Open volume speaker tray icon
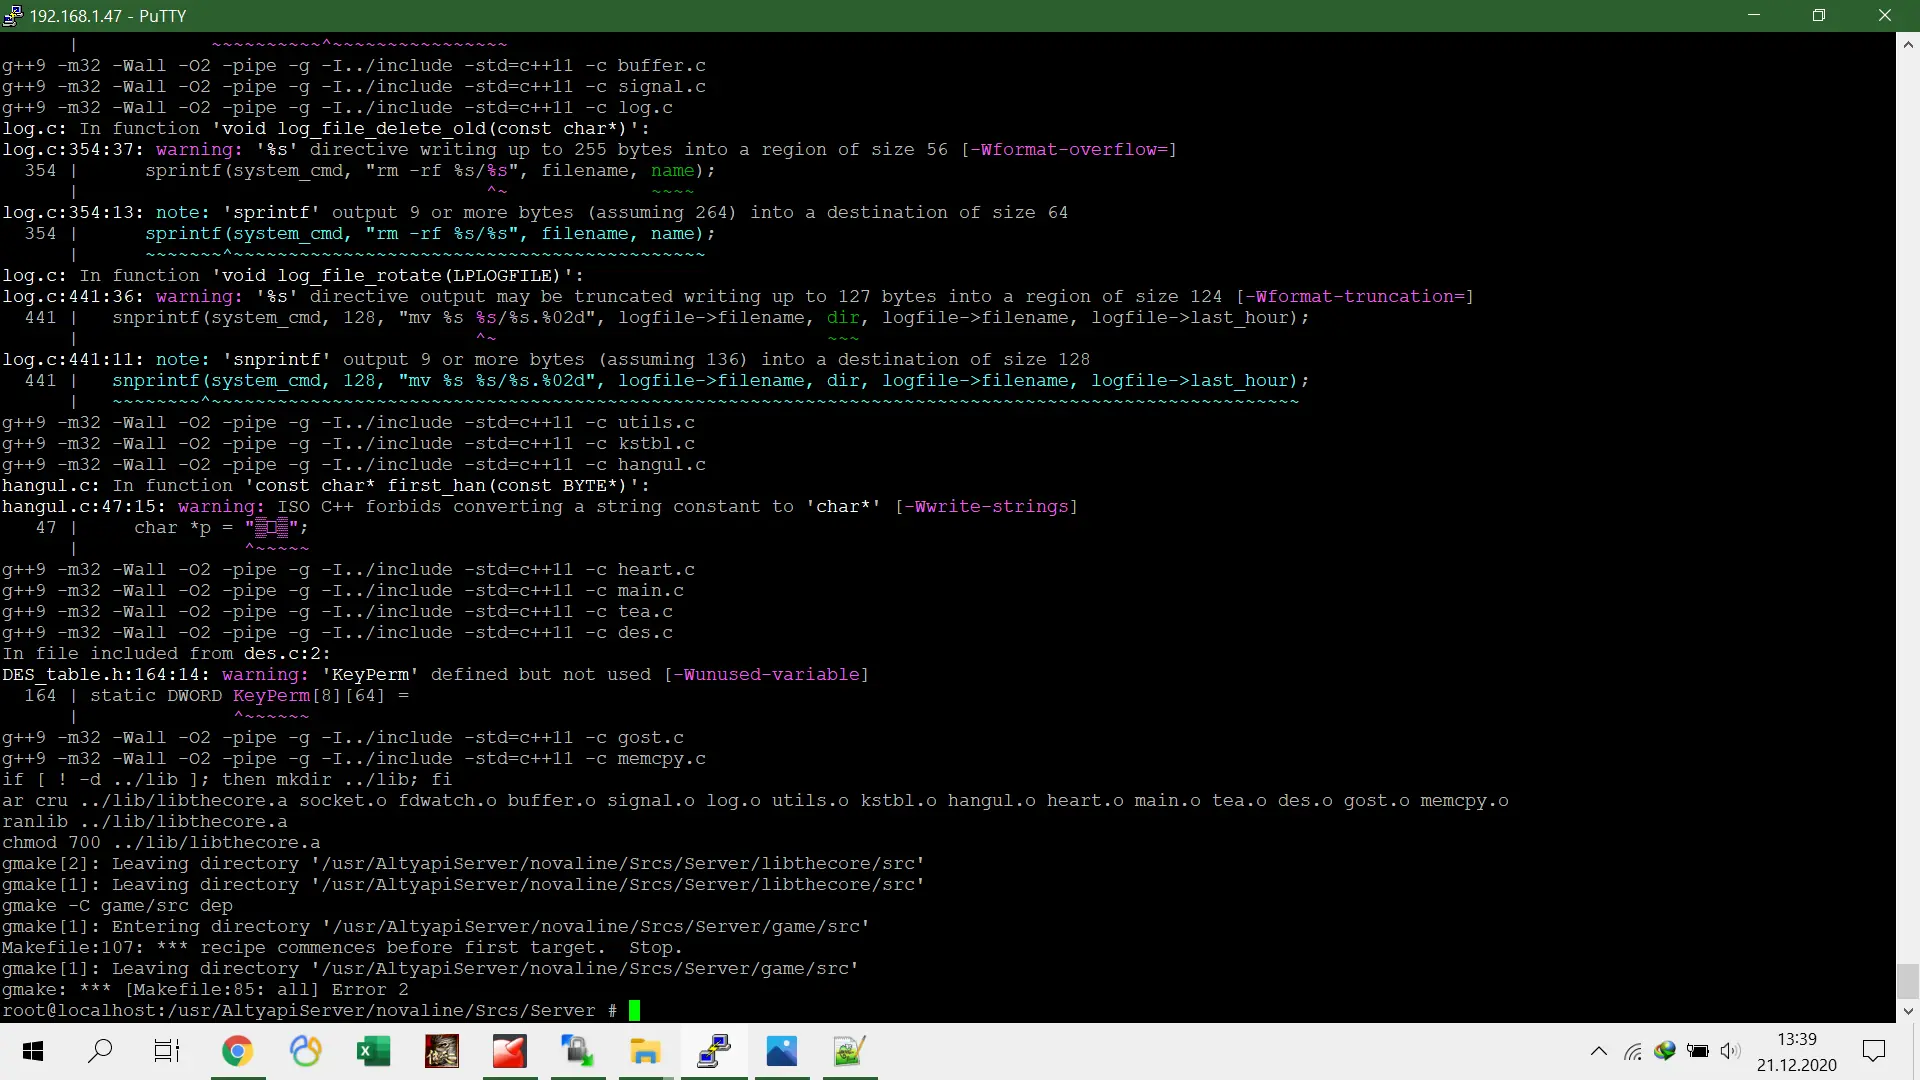The image size is (1920, 1080). pyautogui.click(x=1730, y=1051)
